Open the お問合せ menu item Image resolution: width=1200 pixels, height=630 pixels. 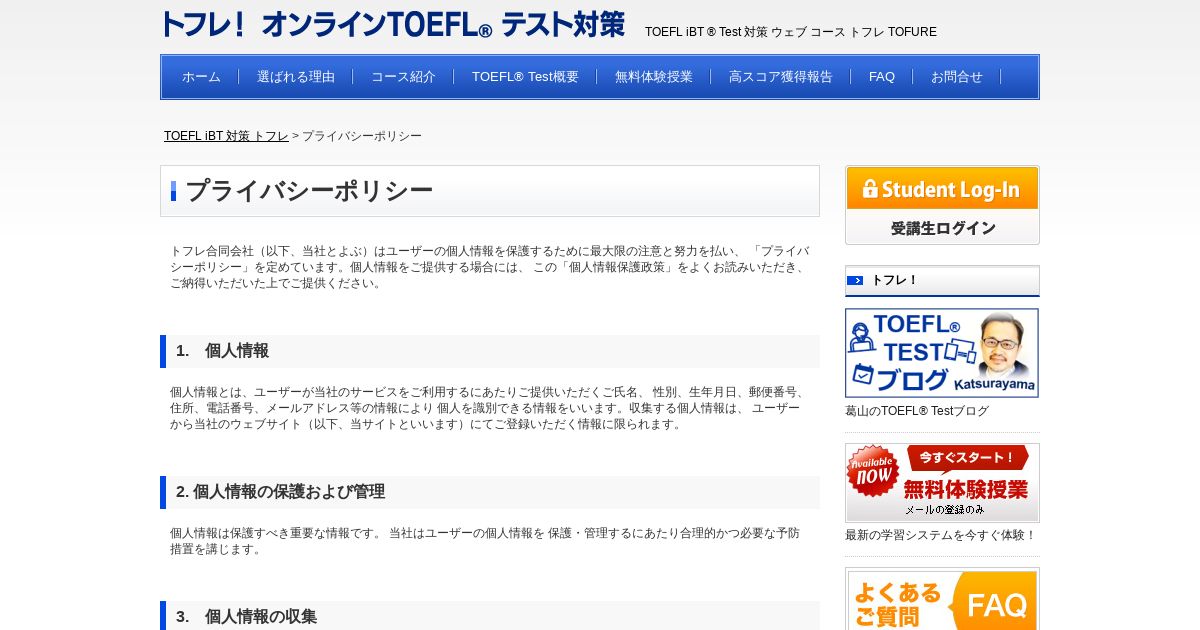click(x=957, y=77)
